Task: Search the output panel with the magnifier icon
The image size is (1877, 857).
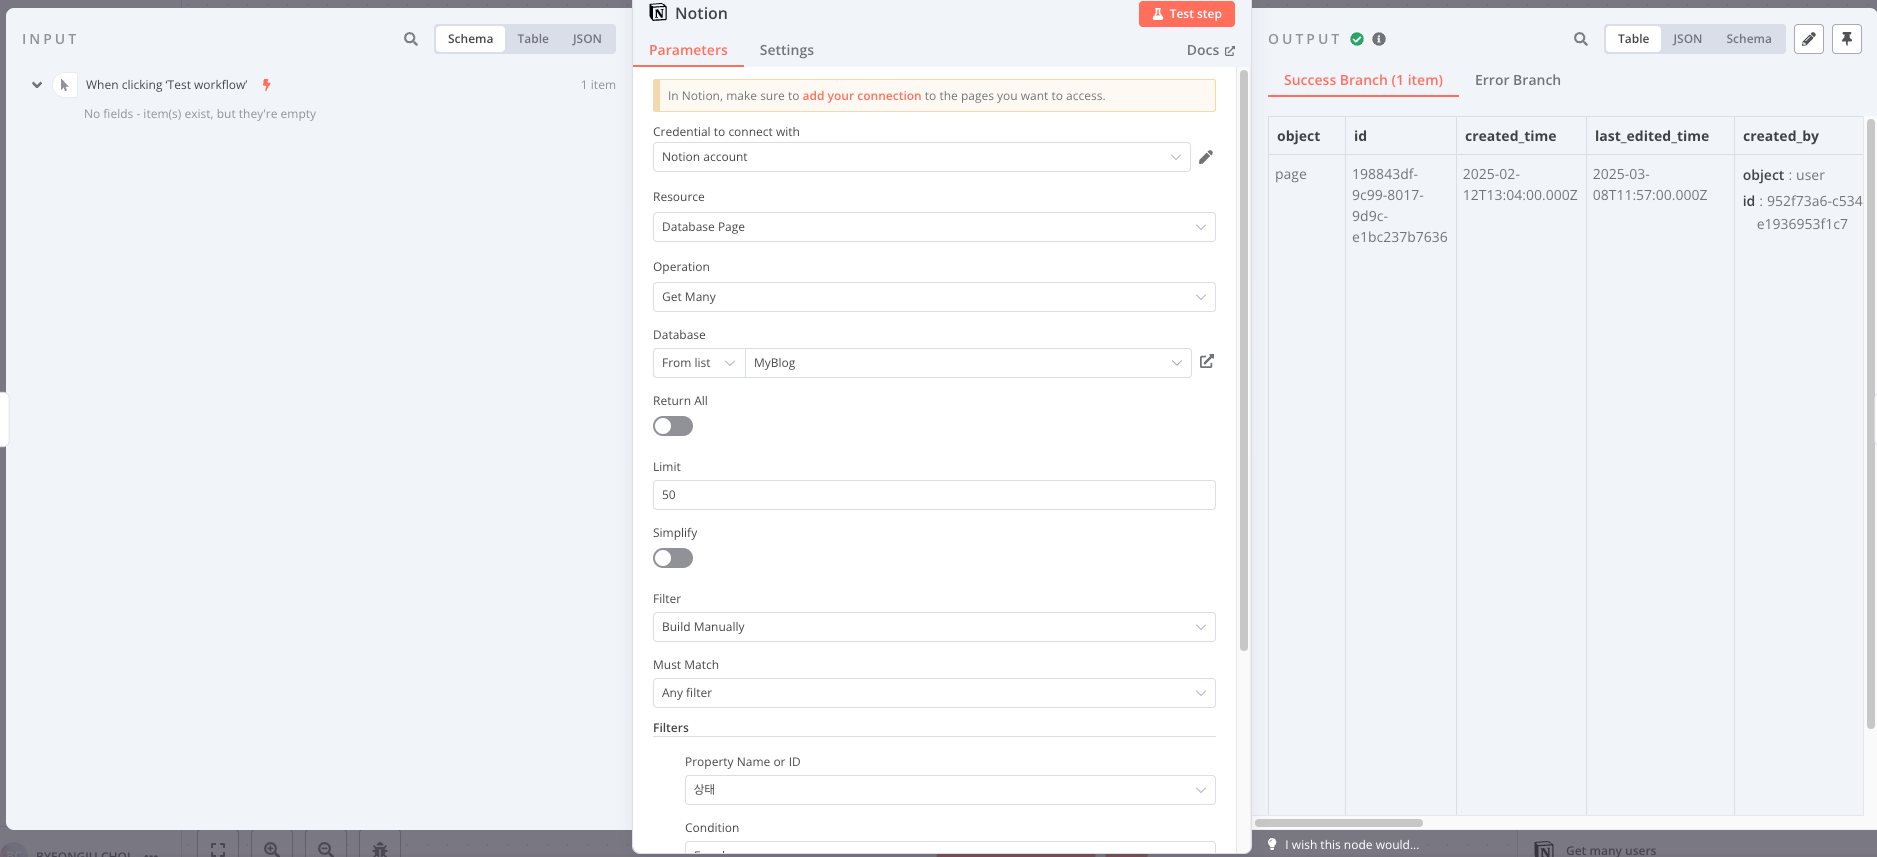Action: click(1581, 39)
